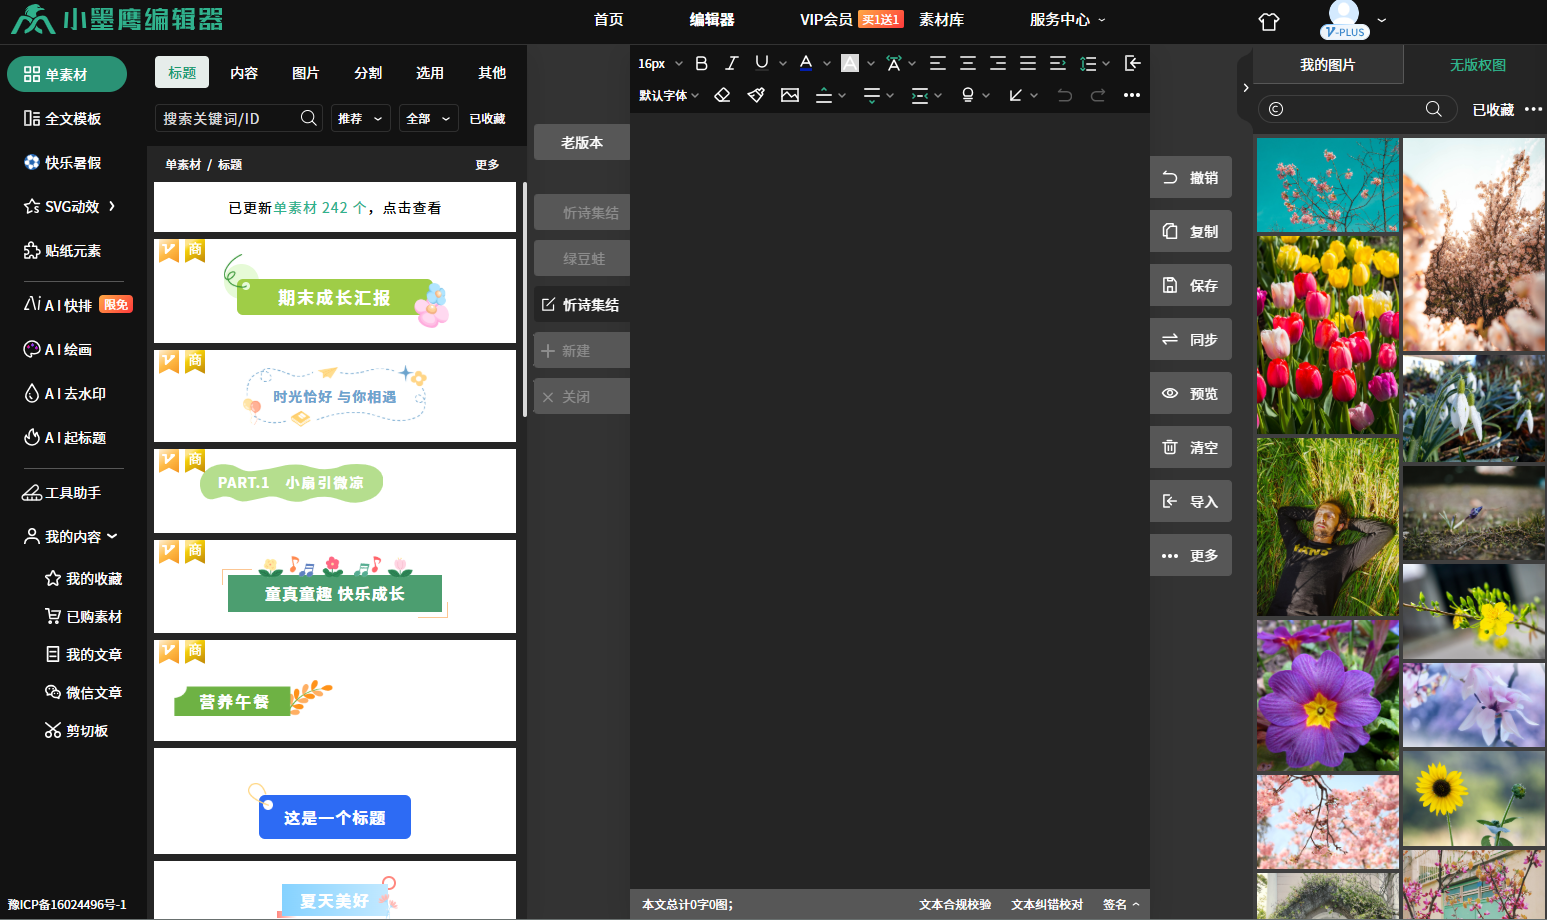
Task: Click the paragraph spacing after icon
Action: (x=872, y=95)
